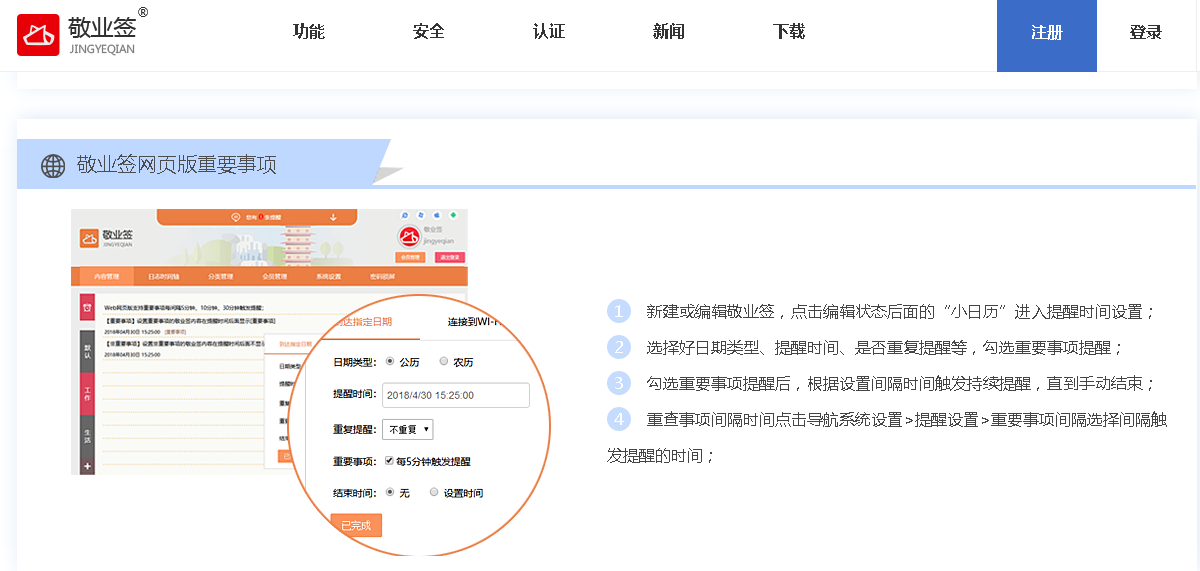Click the red 敬业签 cloud logo icon
1200x571 pixels.
[38, 34]
